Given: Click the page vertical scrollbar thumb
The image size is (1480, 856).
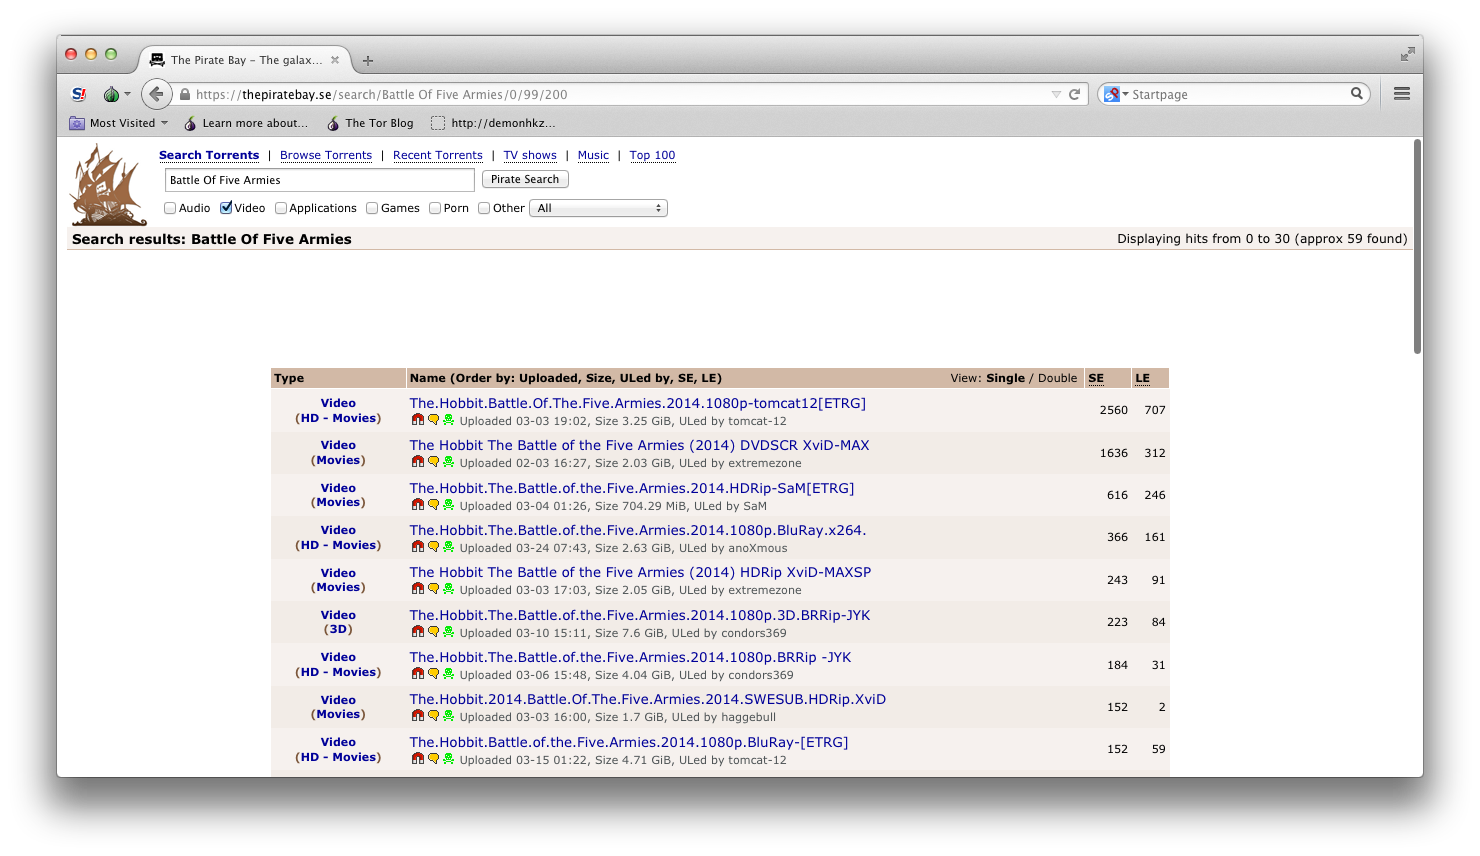Looking at the screenshot, I should click(x=1417, y=246).
